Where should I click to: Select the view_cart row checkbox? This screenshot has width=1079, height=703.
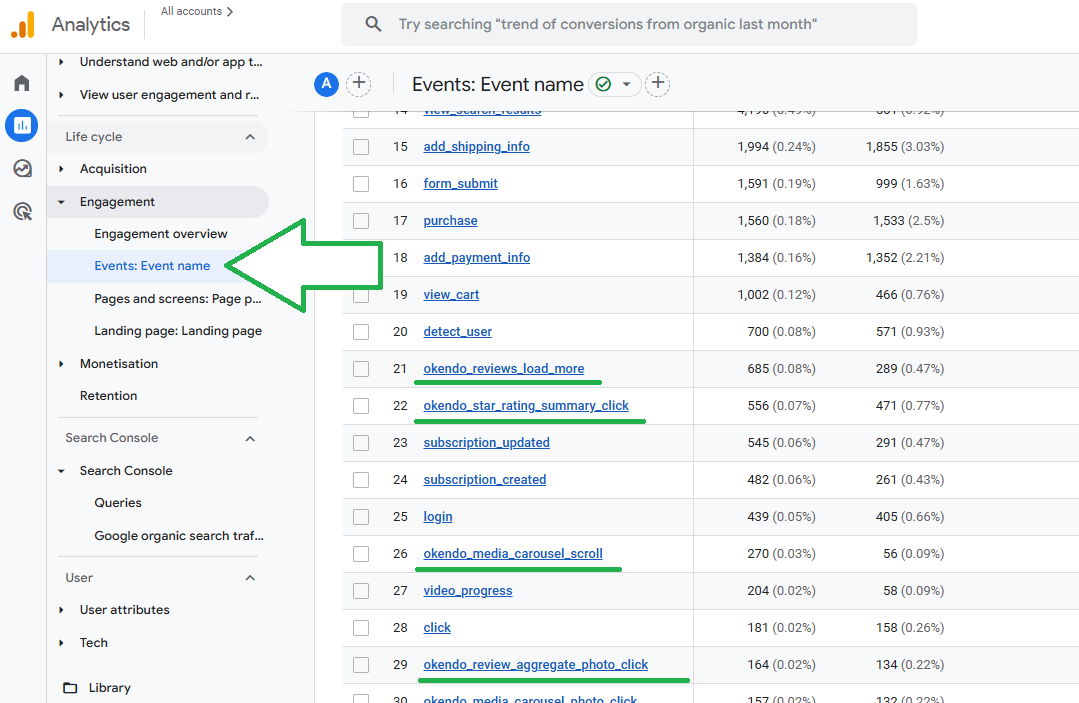361,295
